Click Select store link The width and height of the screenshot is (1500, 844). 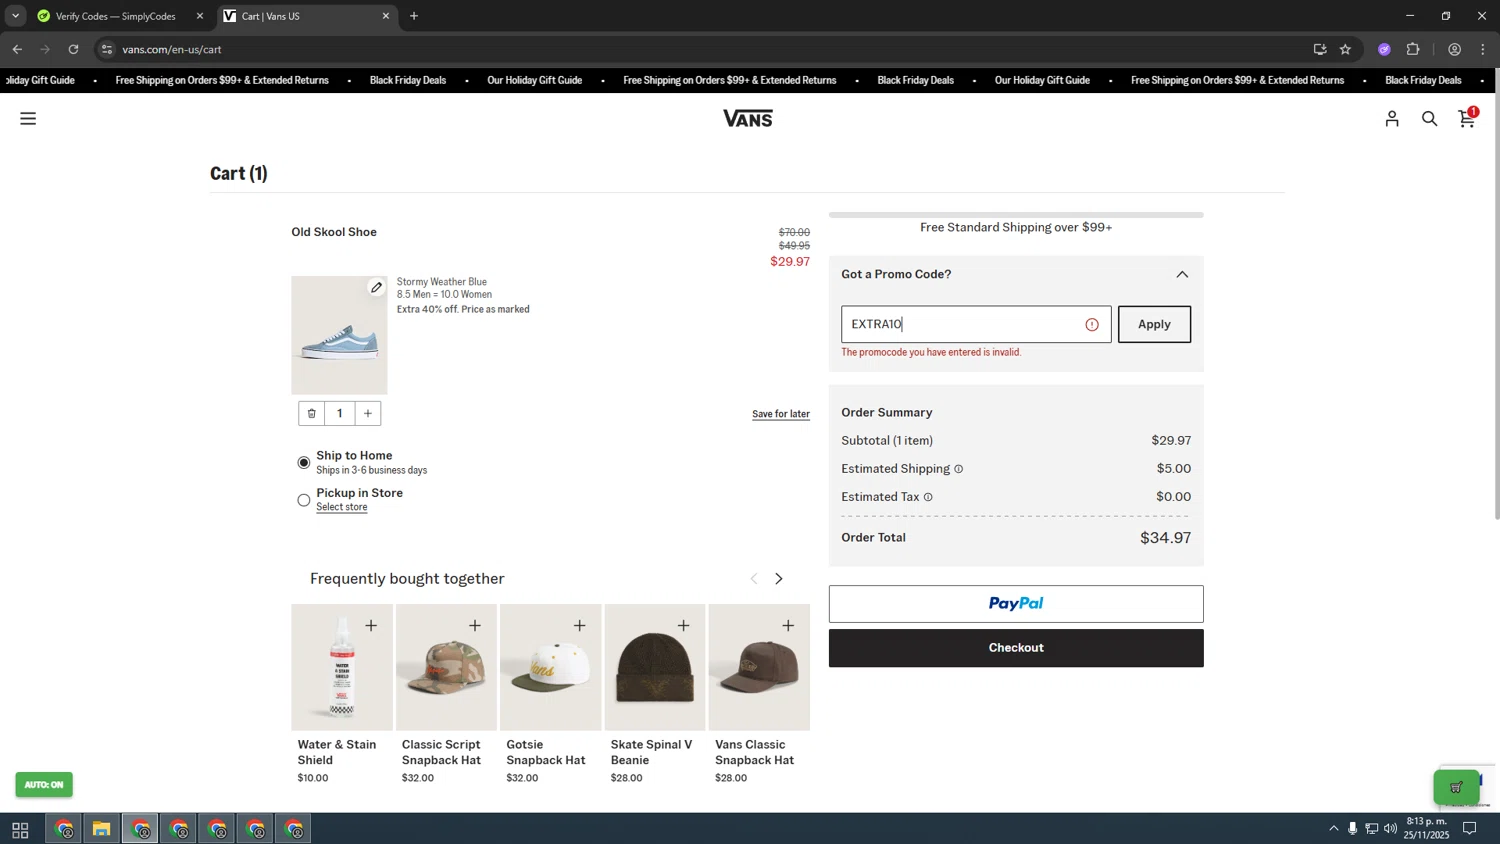tap(342, 507)
